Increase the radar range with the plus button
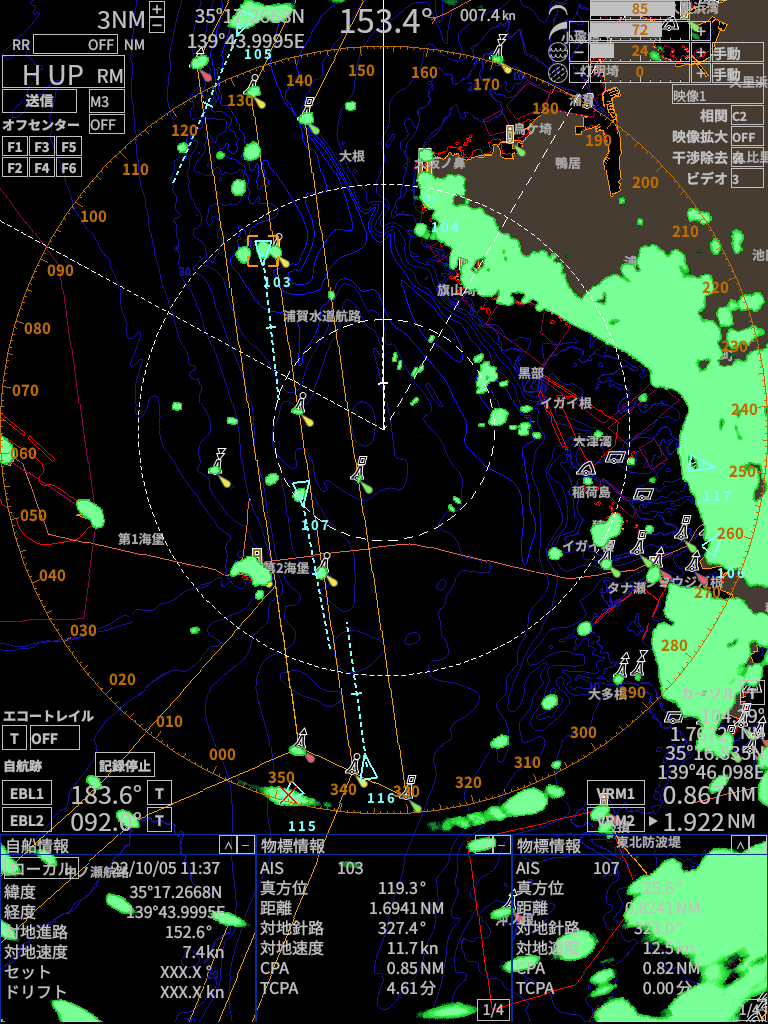 pyautogui.click(x=157, y=10)
